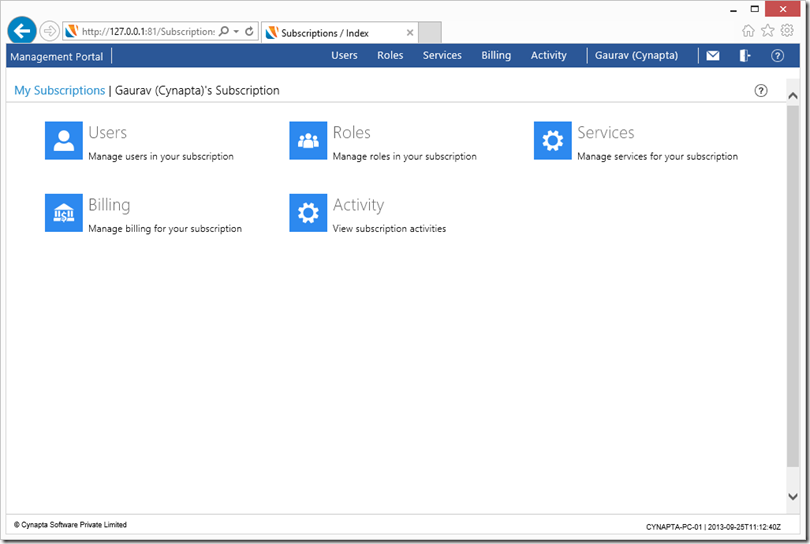
Task: Click the Roles tile heading
Action: pos(351,133)
